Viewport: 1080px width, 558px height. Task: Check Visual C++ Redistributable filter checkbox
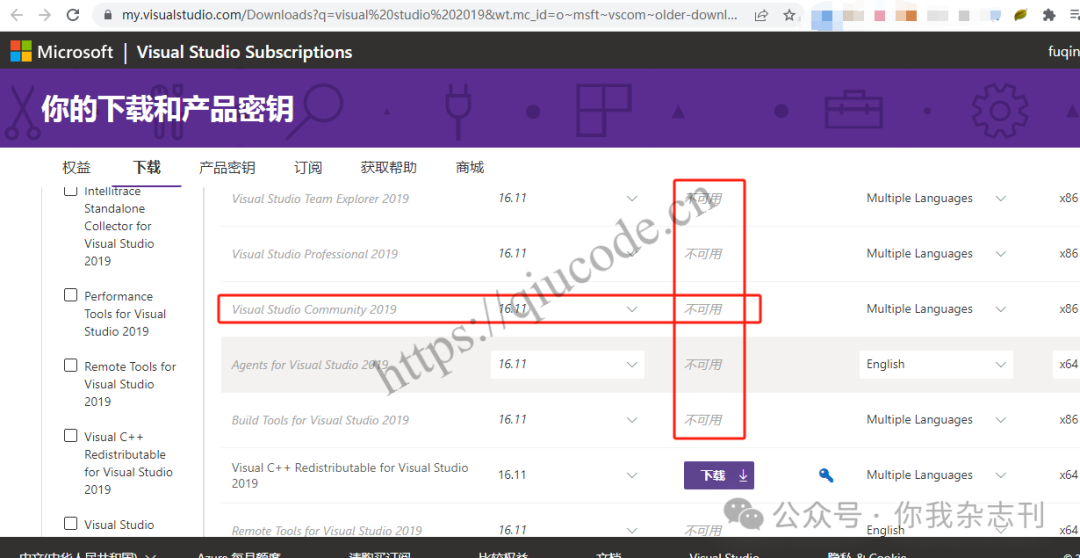click(70, 435)
